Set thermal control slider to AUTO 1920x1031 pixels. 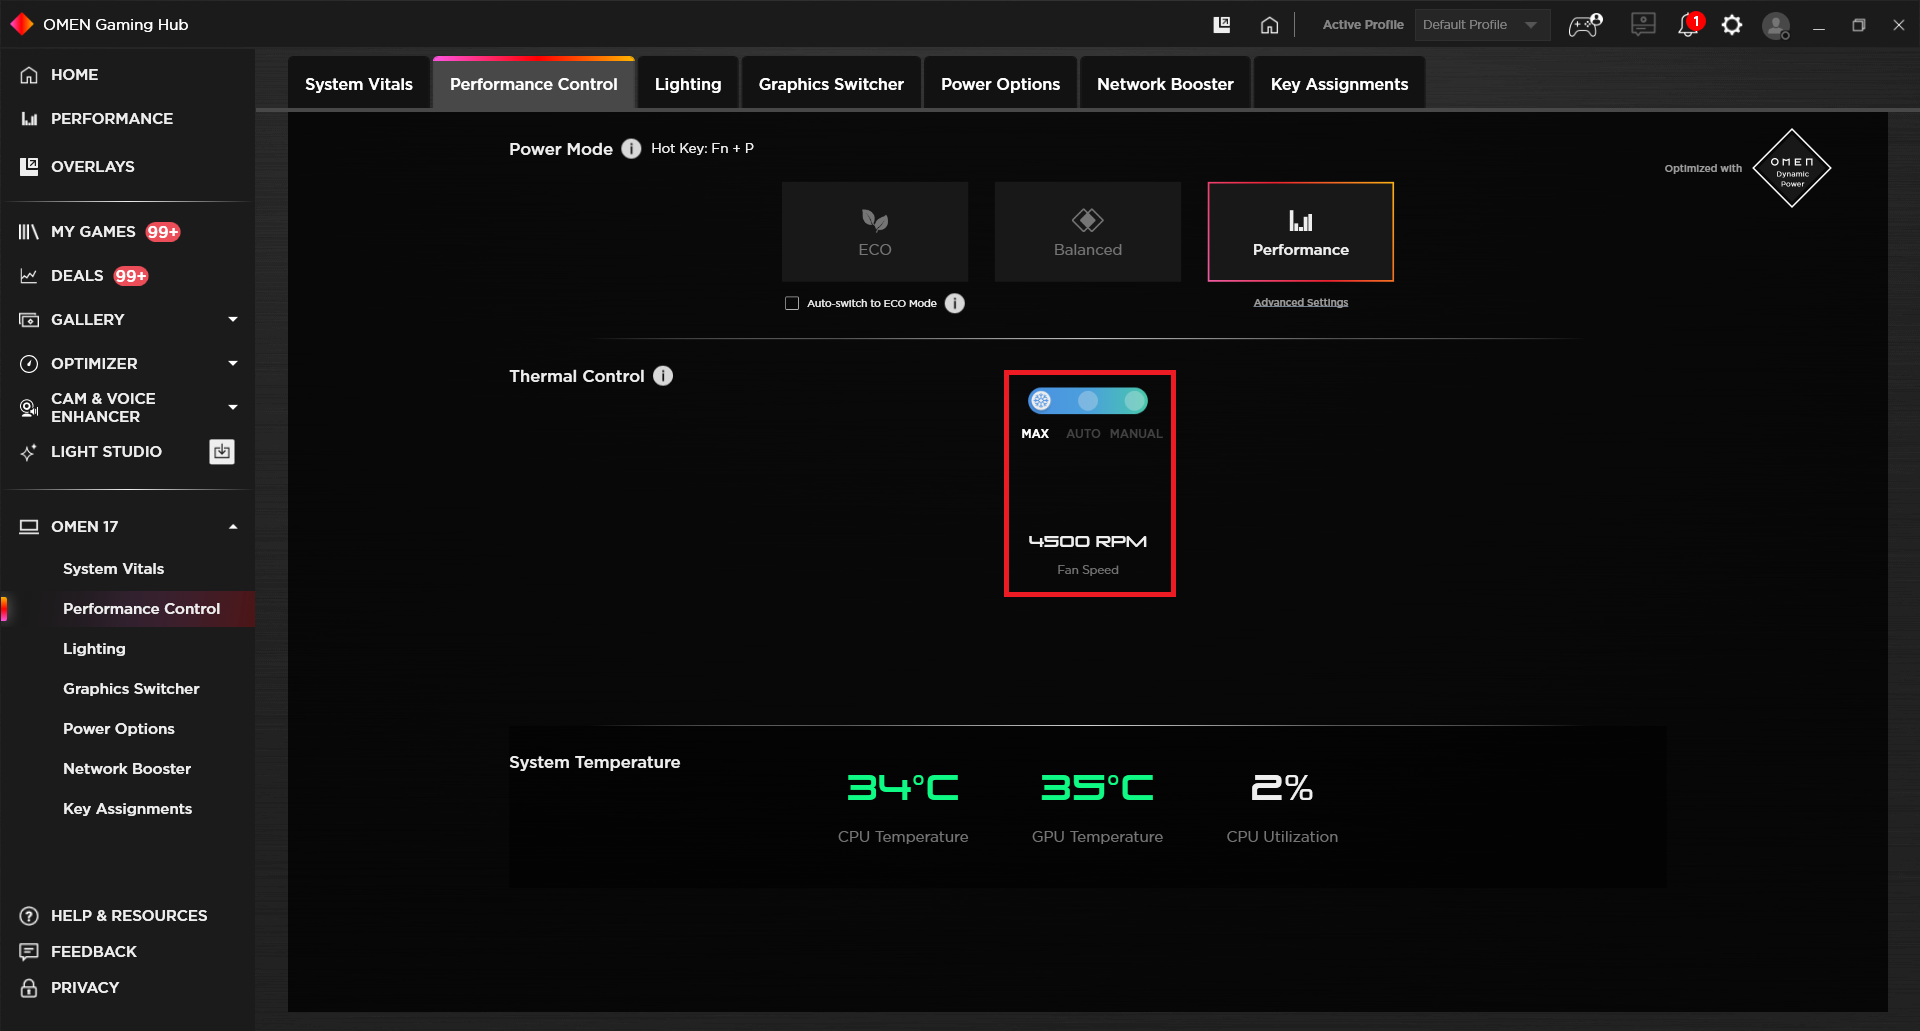[x=1087, y=401]
